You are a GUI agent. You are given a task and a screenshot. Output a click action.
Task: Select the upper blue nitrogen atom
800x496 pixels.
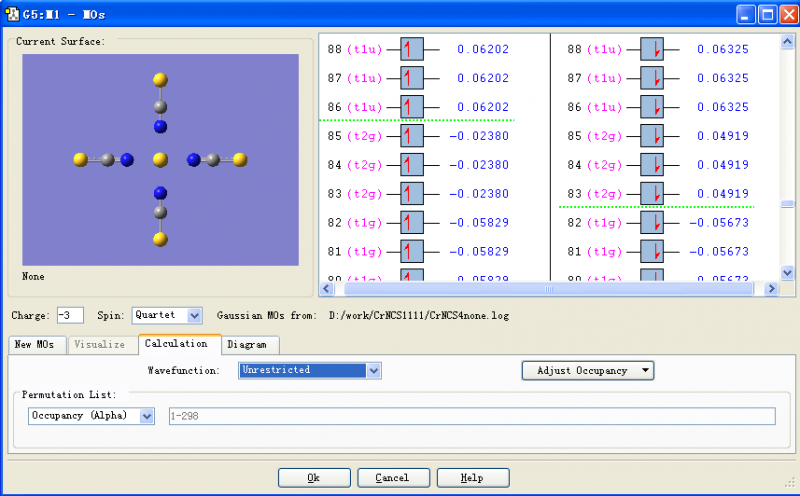[x=160, y=127]
